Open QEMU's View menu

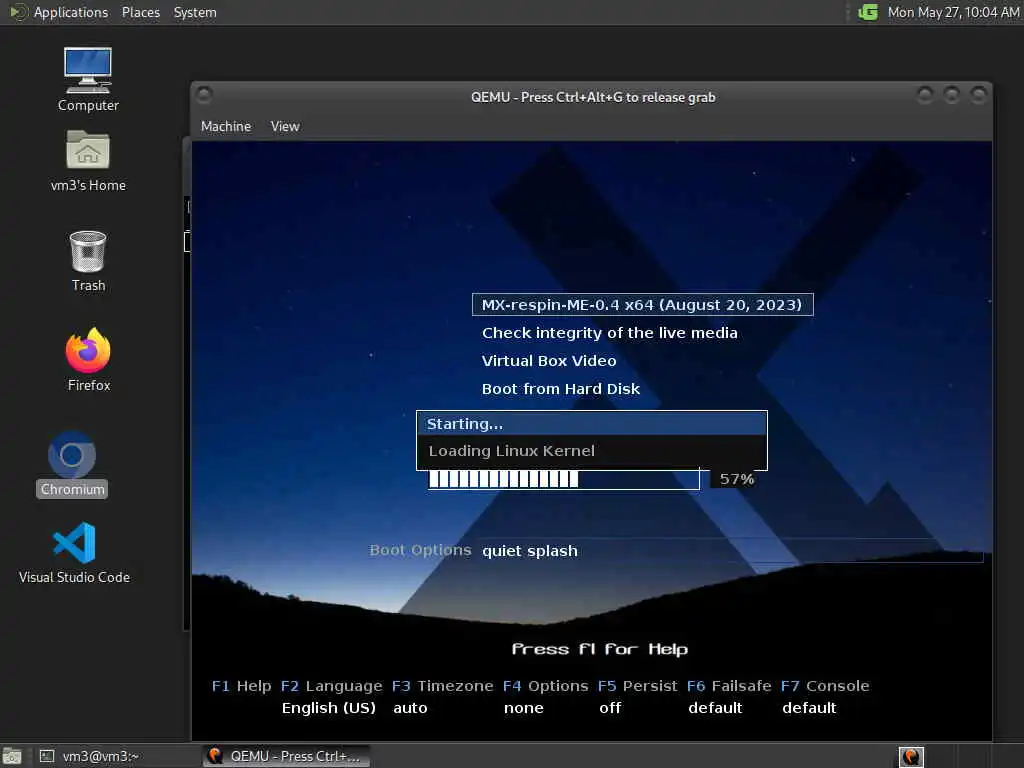tap(285, 126)
